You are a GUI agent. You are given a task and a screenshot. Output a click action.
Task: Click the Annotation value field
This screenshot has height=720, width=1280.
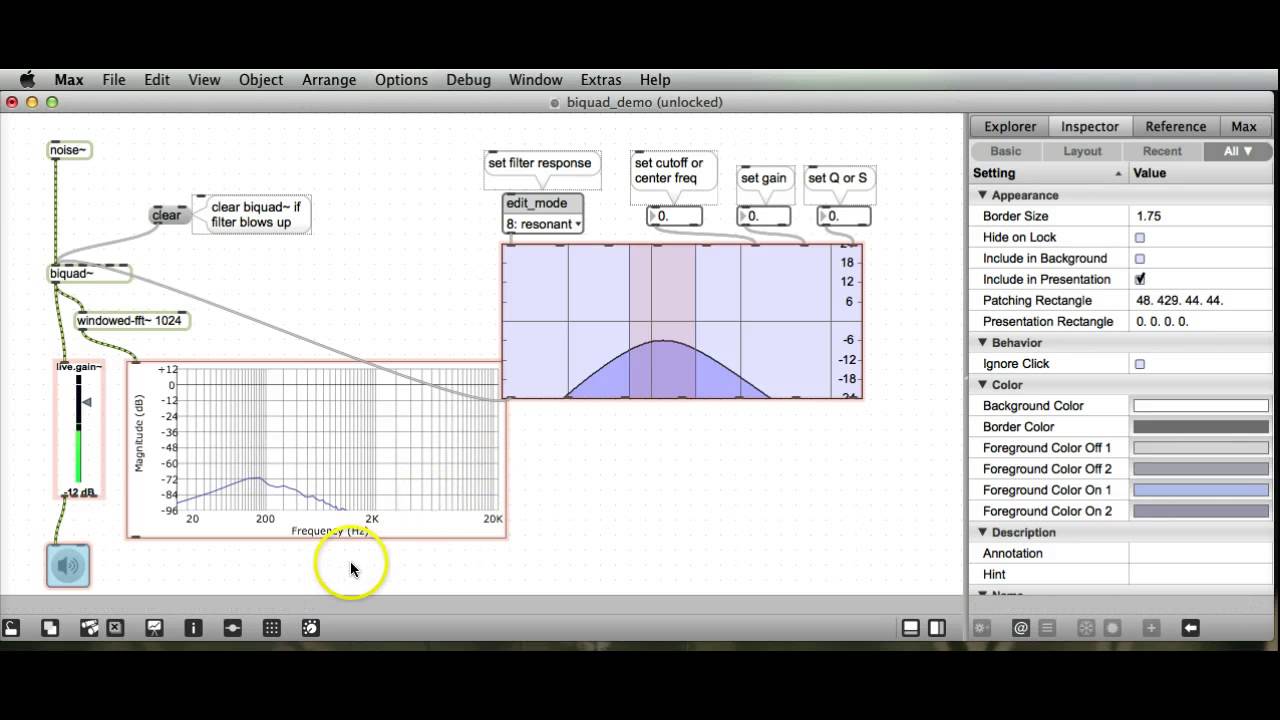(1200, 553)
